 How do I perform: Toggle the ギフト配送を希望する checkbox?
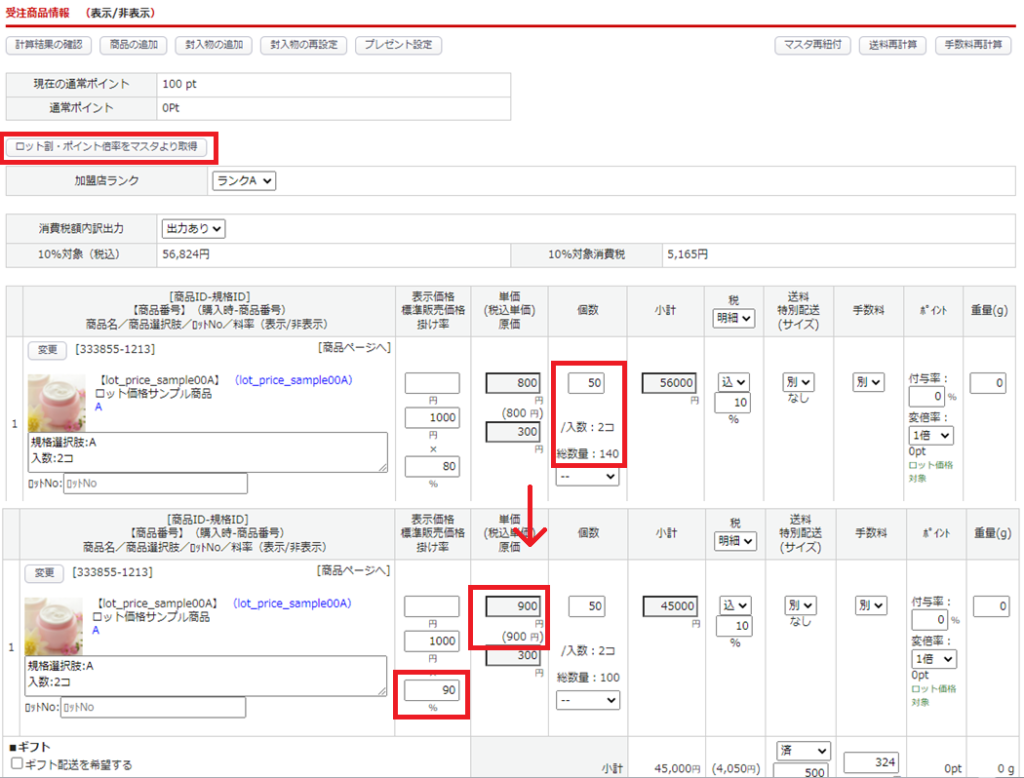point(14,764)
